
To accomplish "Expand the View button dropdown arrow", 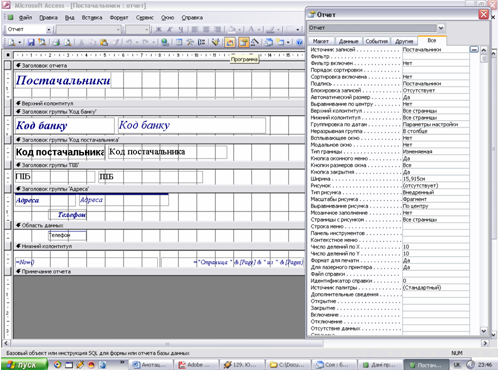I will (20, 42).
